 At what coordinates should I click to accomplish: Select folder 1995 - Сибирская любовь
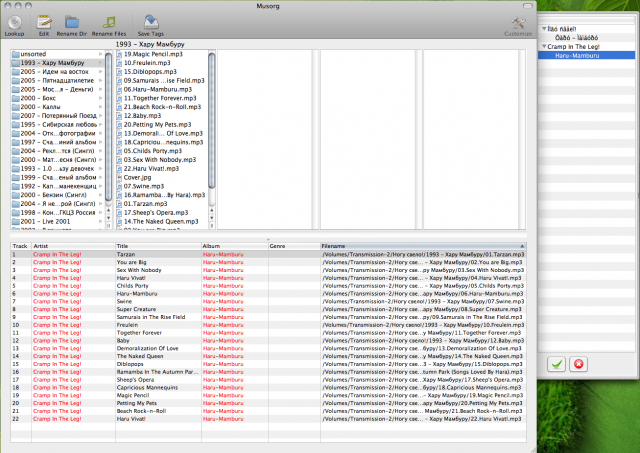click(57, 124)
